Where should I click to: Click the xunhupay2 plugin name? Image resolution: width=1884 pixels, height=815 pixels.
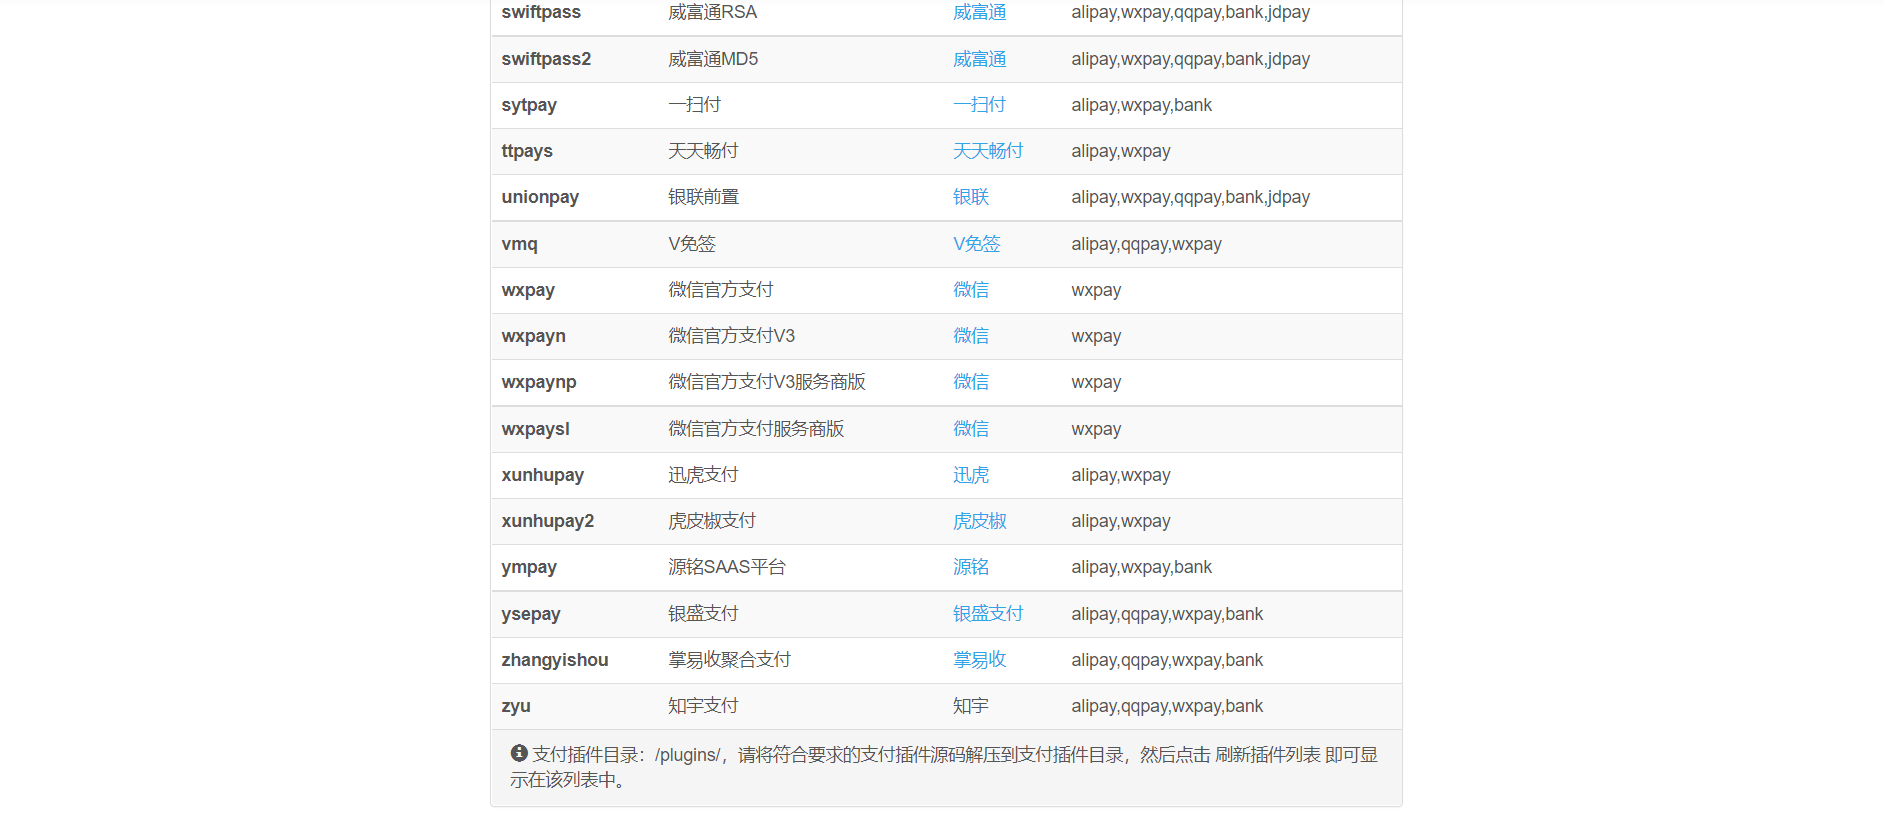548,521
